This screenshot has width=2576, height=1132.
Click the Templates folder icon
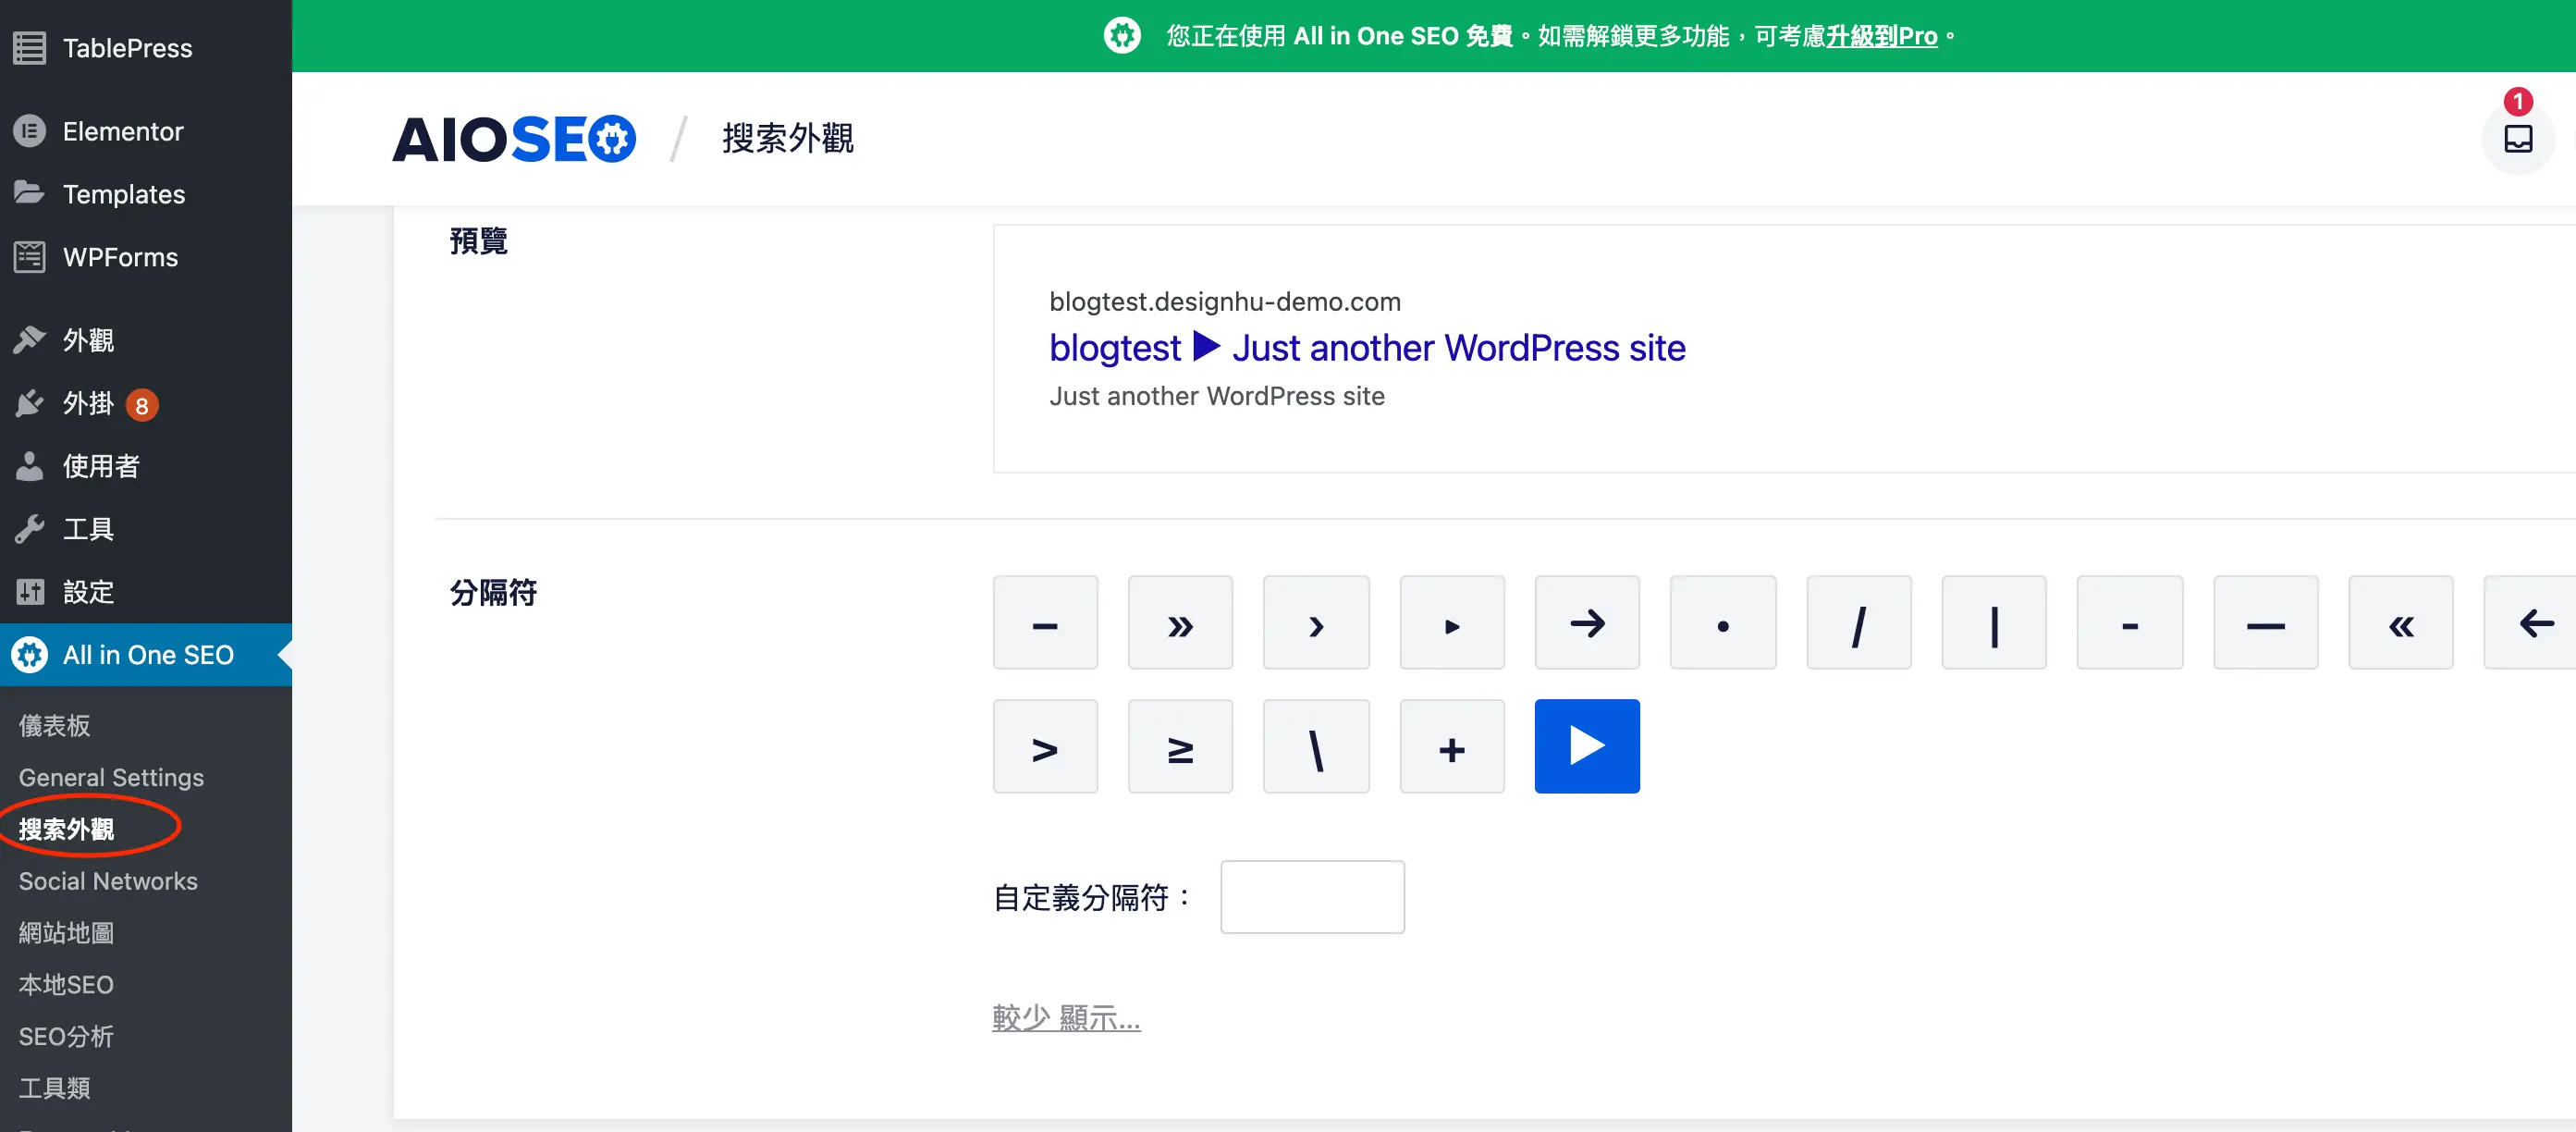(x=30, y=192)
